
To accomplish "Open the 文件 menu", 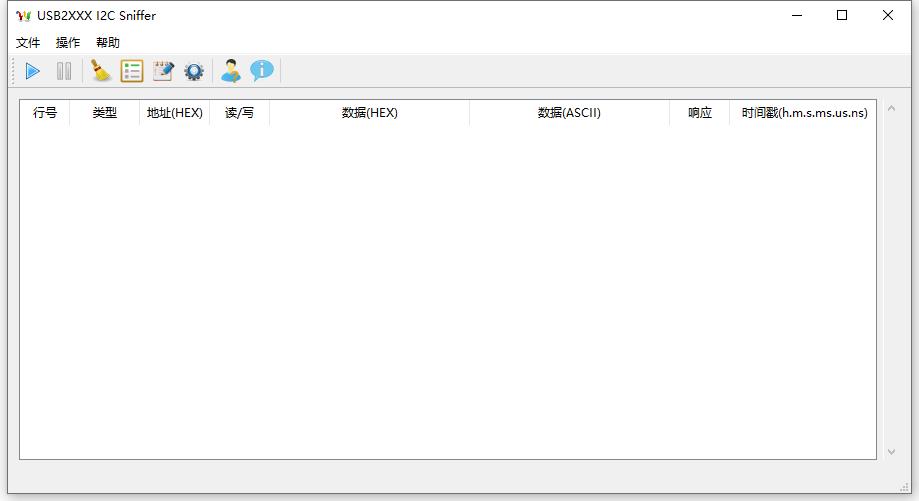I will (x=28, y=43).
